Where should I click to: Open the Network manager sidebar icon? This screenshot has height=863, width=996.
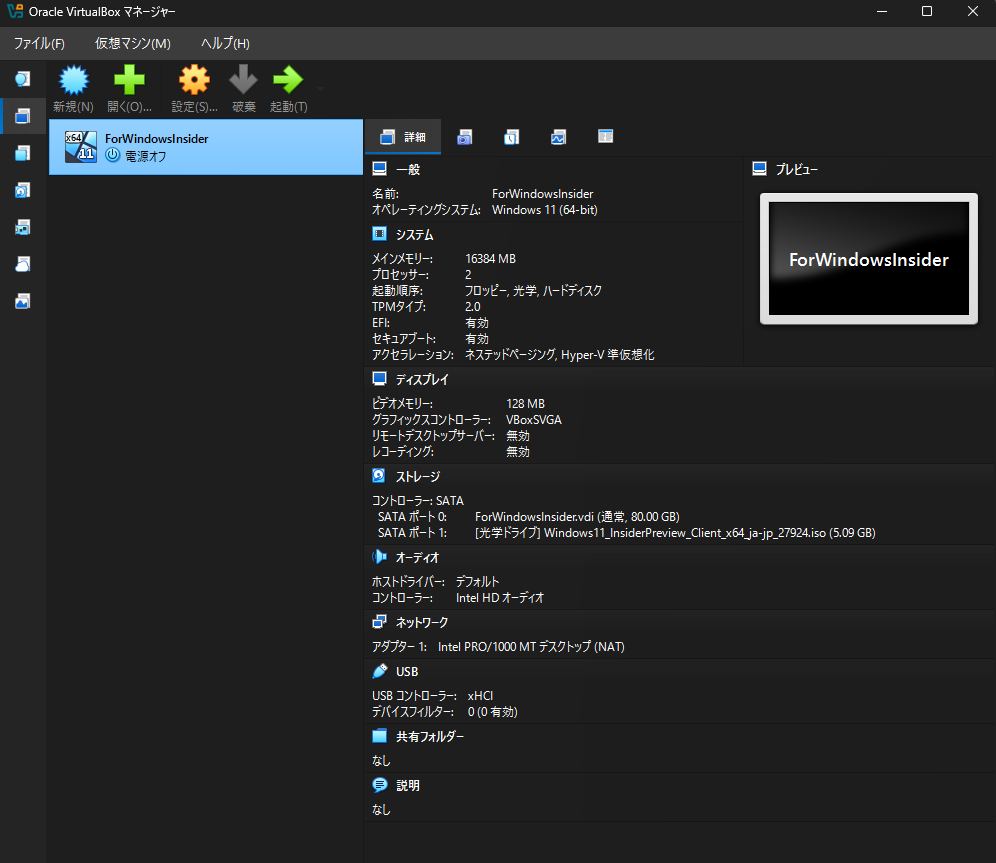22,227
